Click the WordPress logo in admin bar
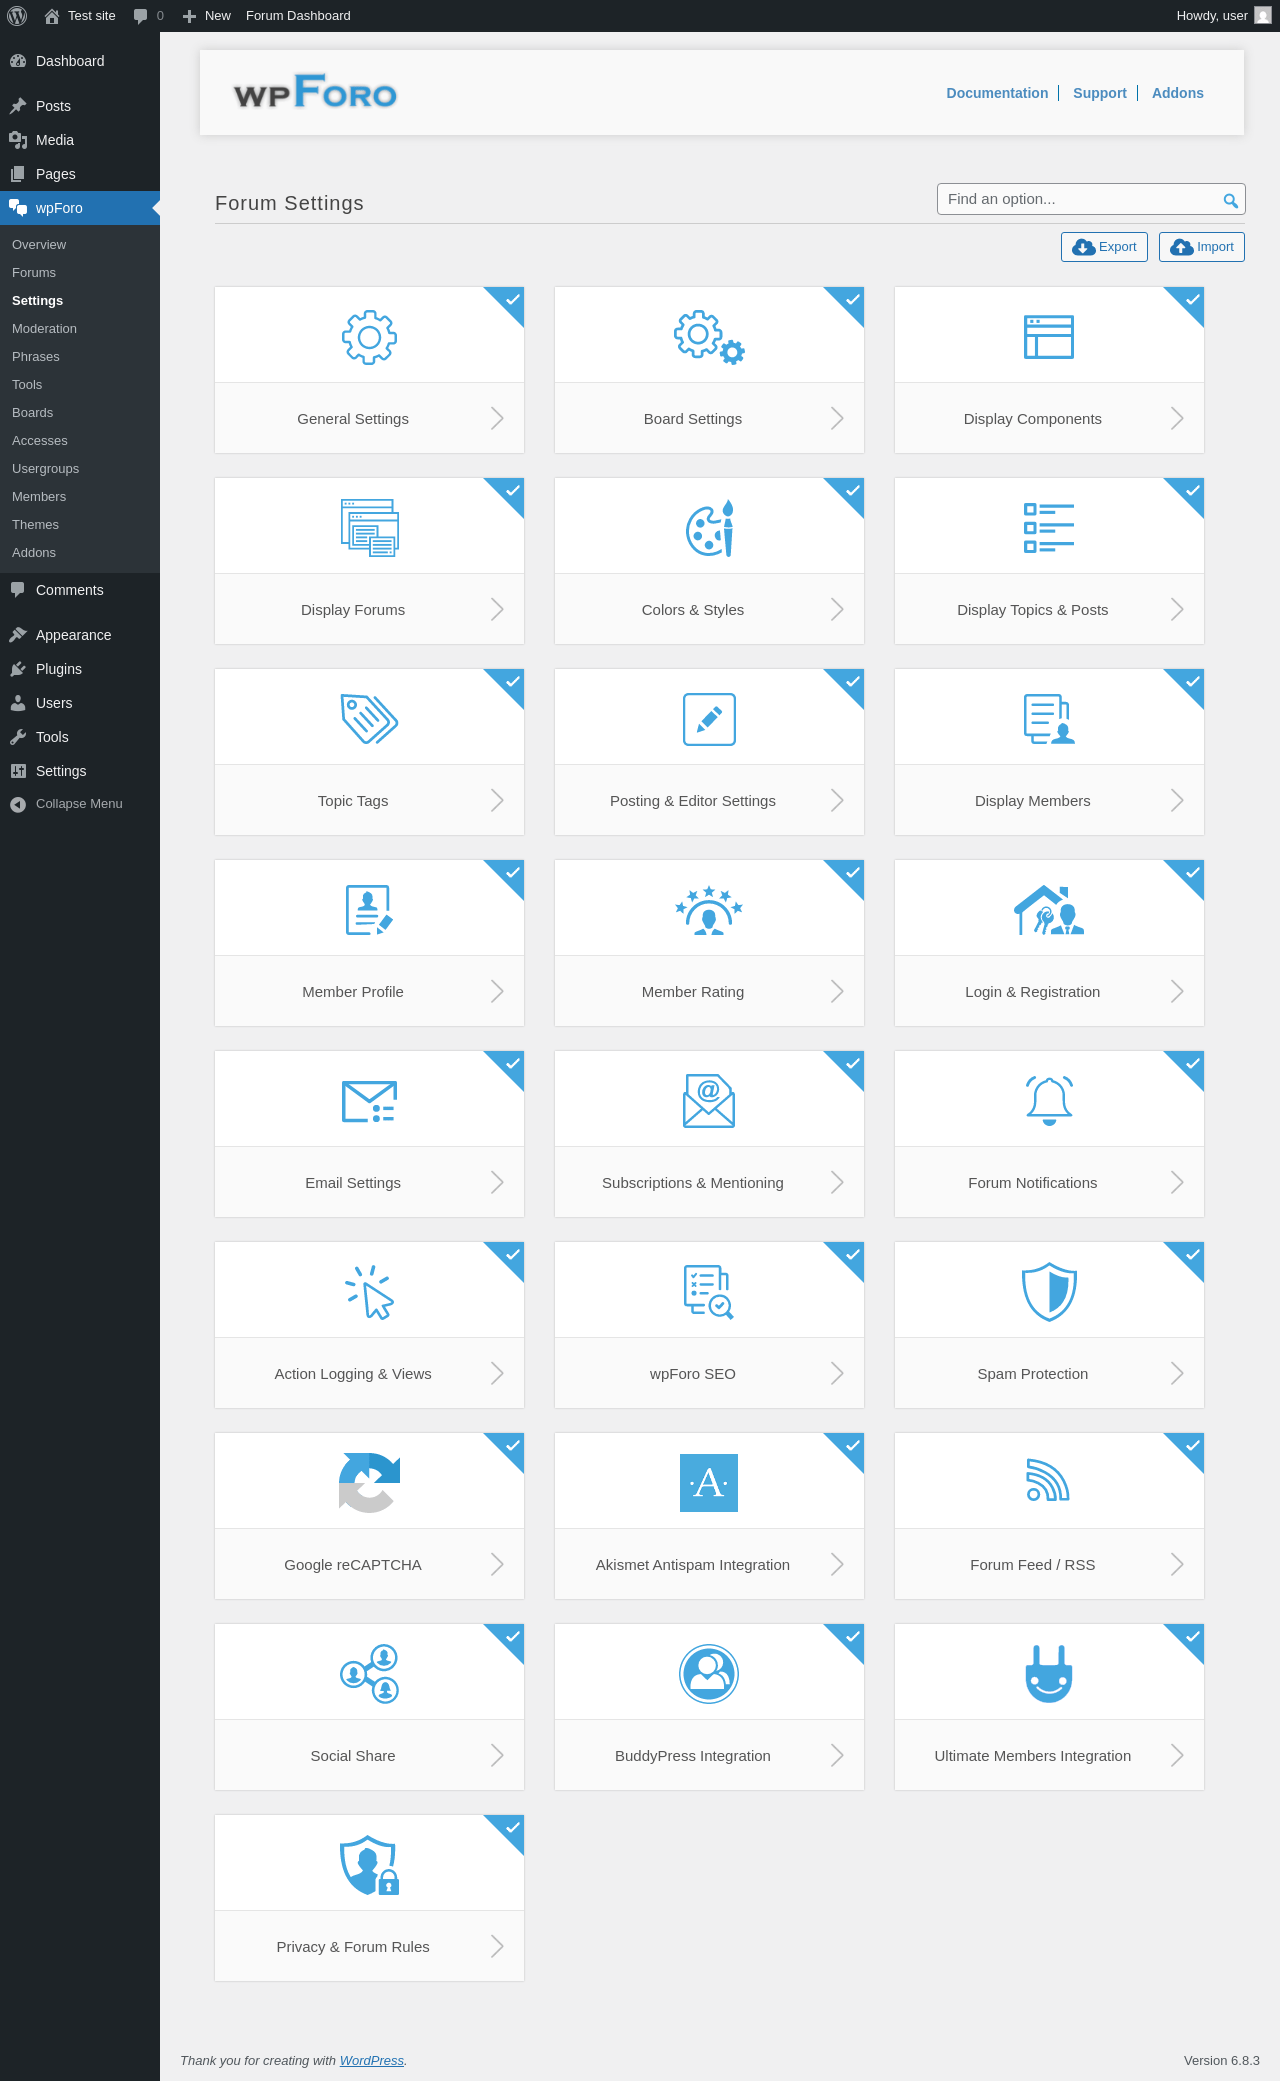The image size is (1280, 2081). [17, 16]
